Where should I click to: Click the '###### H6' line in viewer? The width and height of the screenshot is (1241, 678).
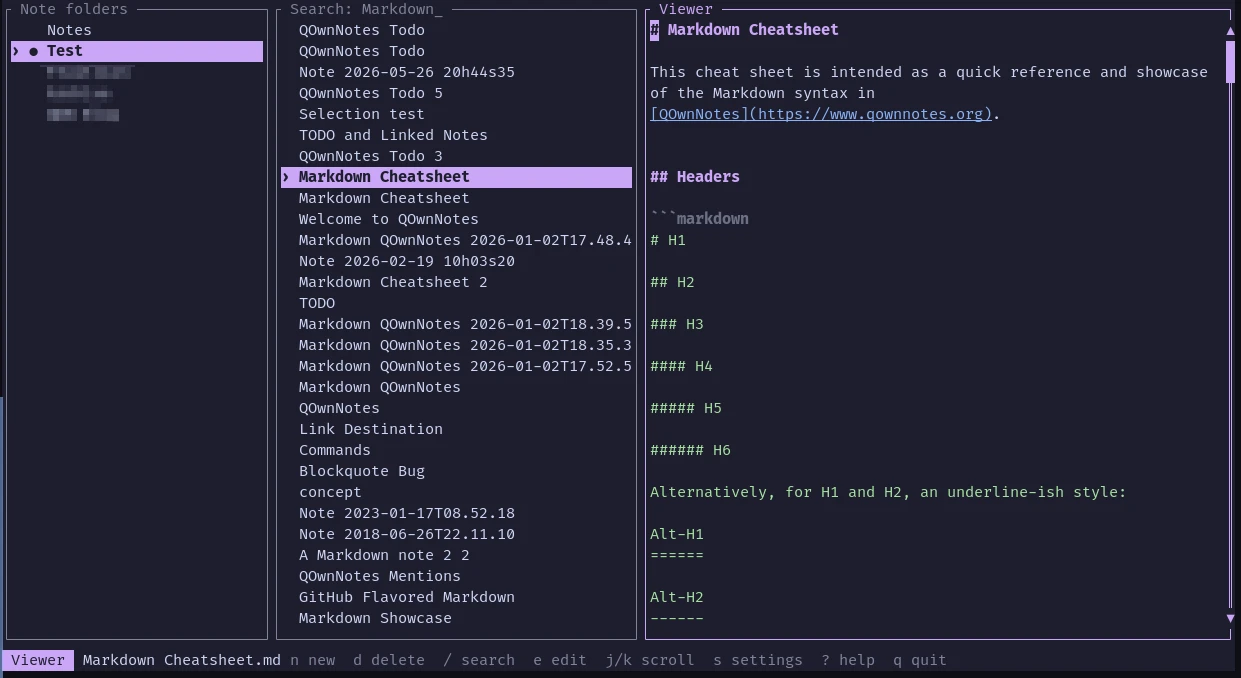click(690, 450)
